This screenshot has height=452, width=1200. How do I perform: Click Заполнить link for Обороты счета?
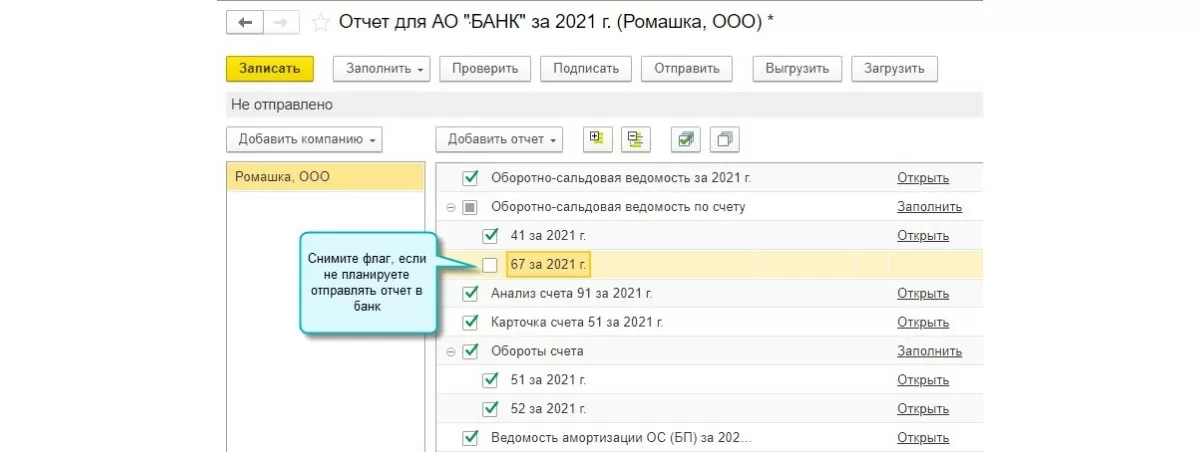tap(929, 351)
